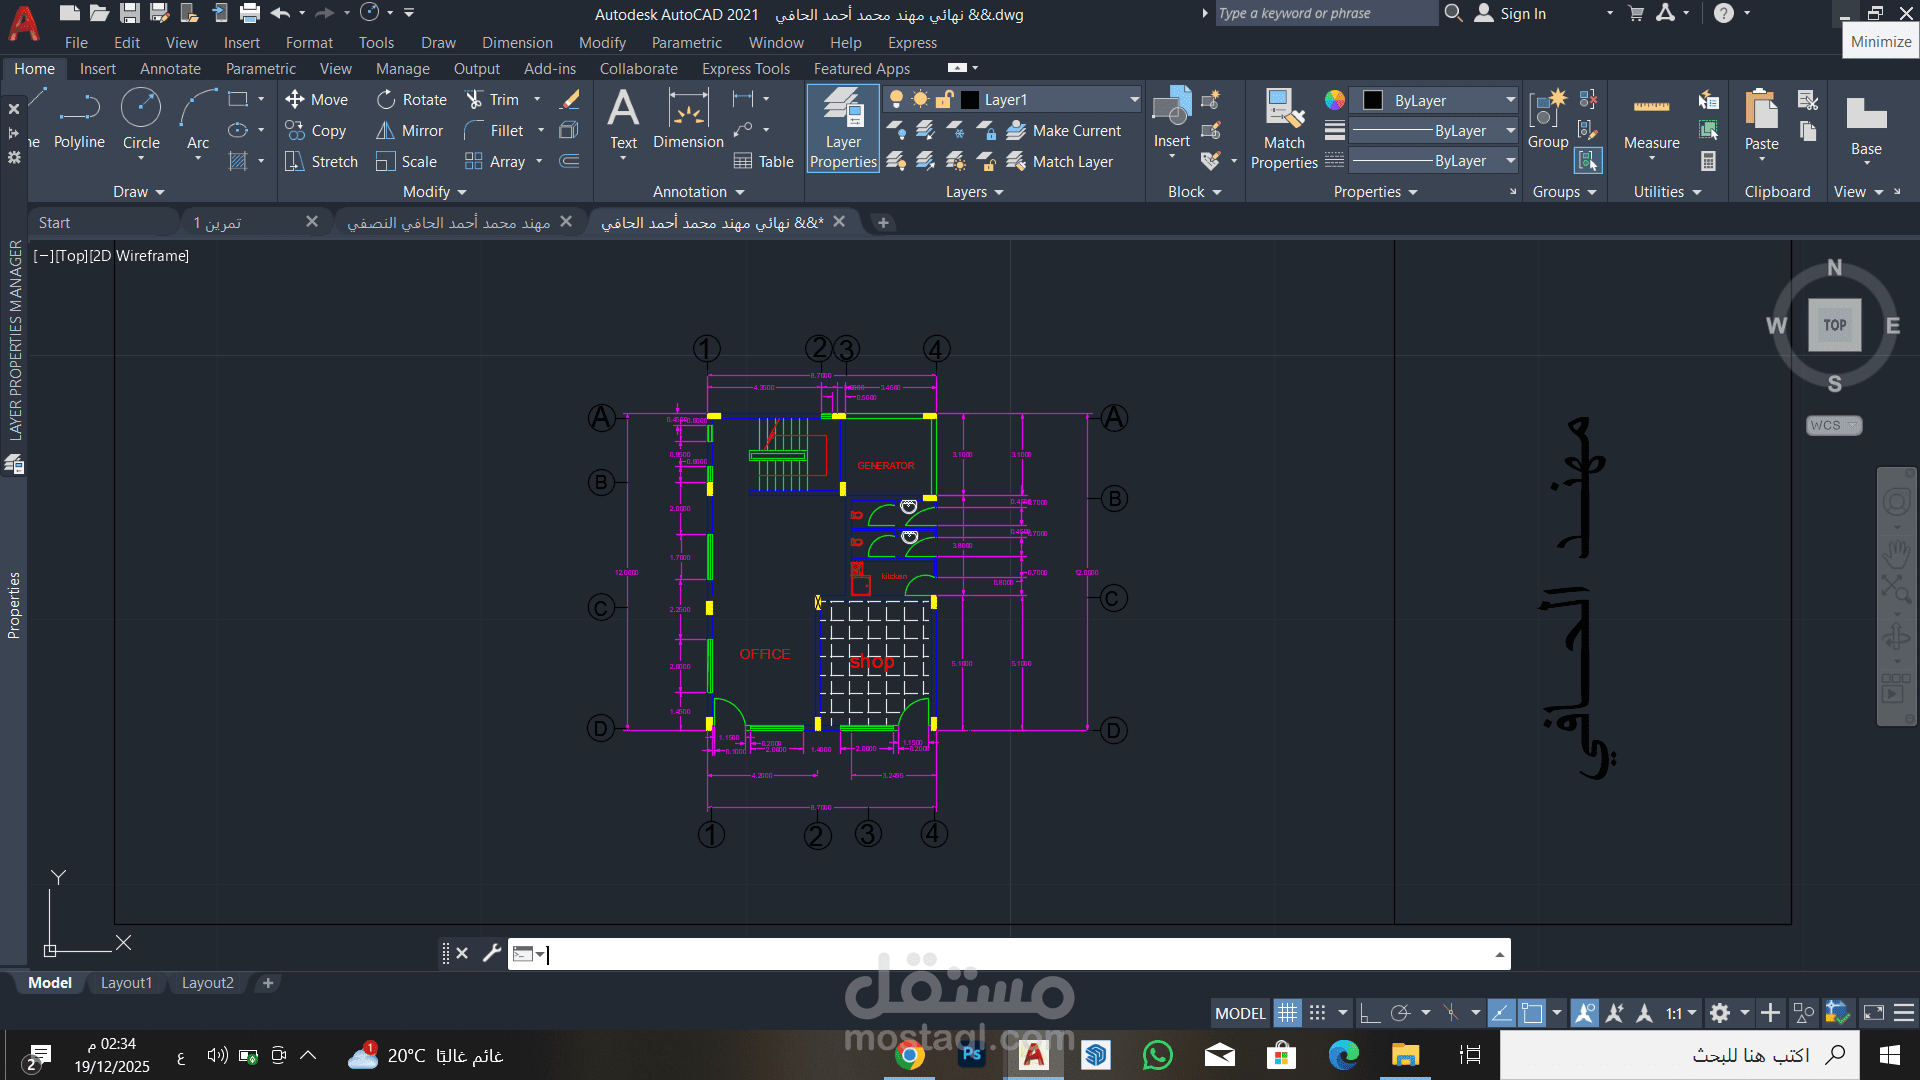Select the Fillet tool

tap(494, 131)
